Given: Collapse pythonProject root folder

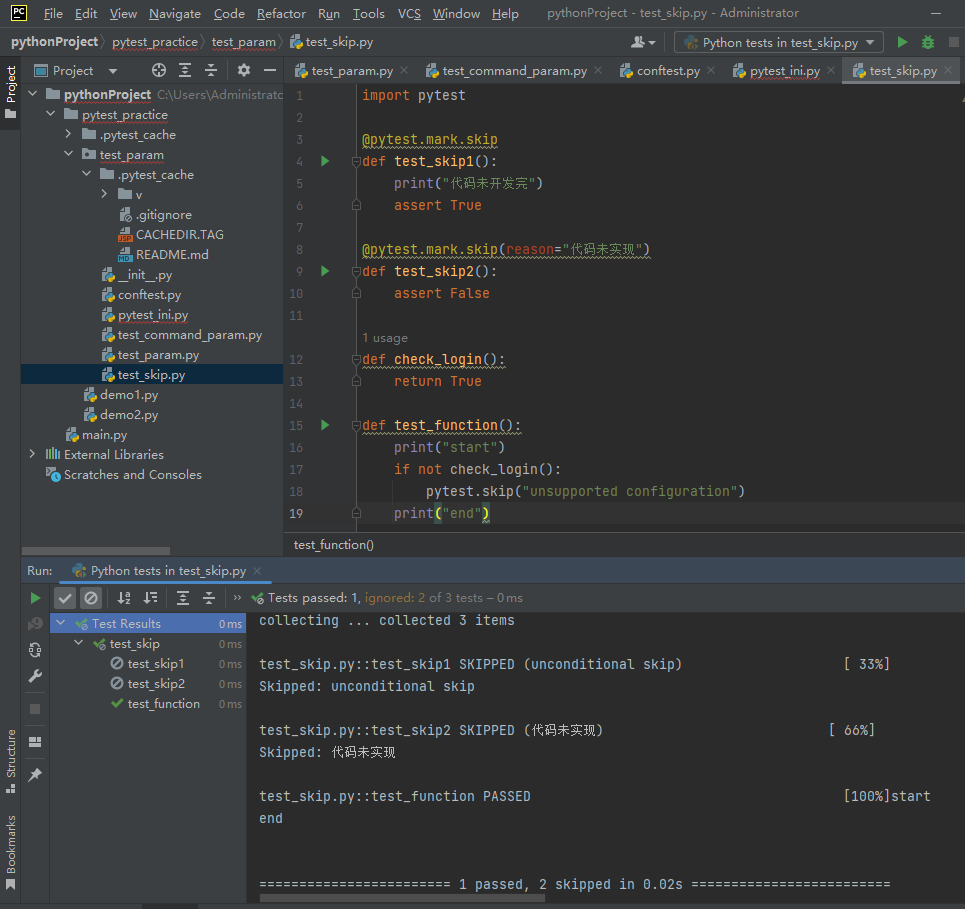Looking at the screenshot, I should click(33, 94).
